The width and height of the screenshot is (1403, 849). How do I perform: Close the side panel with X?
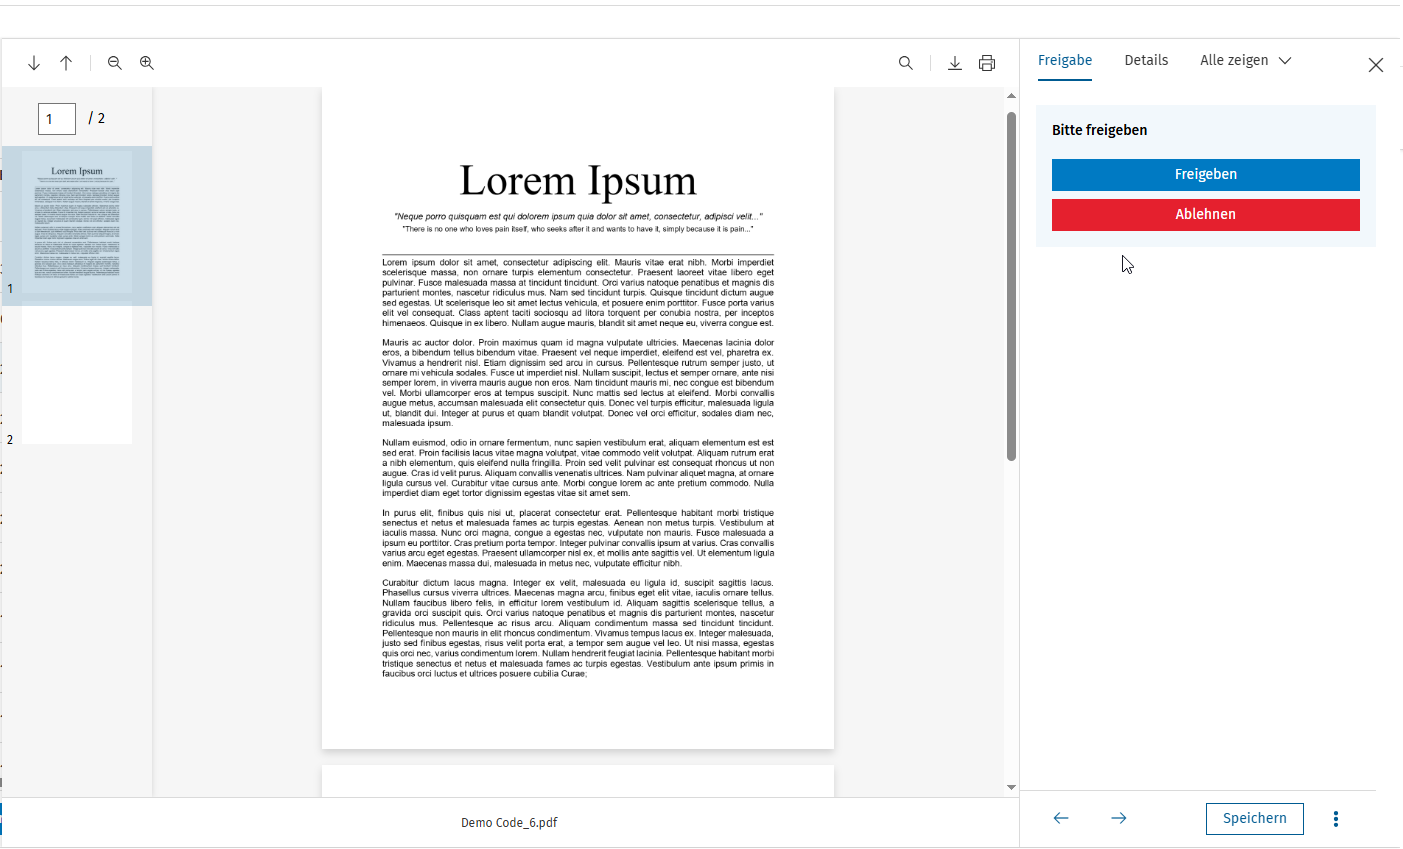point(1376,65)
